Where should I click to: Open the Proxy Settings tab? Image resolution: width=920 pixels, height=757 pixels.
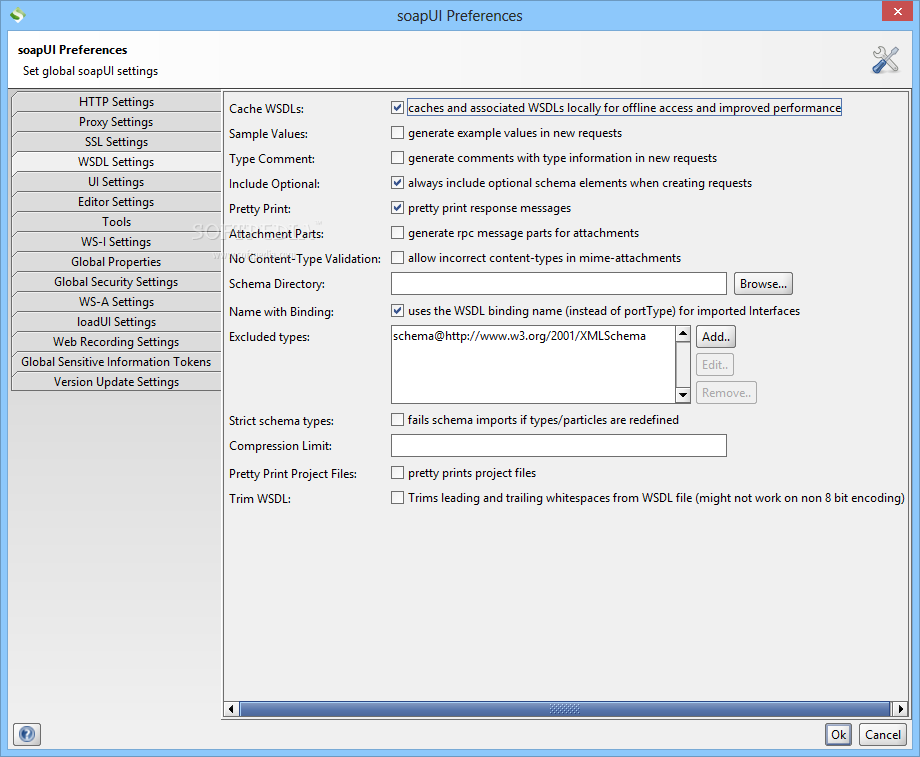coord(116,121)
